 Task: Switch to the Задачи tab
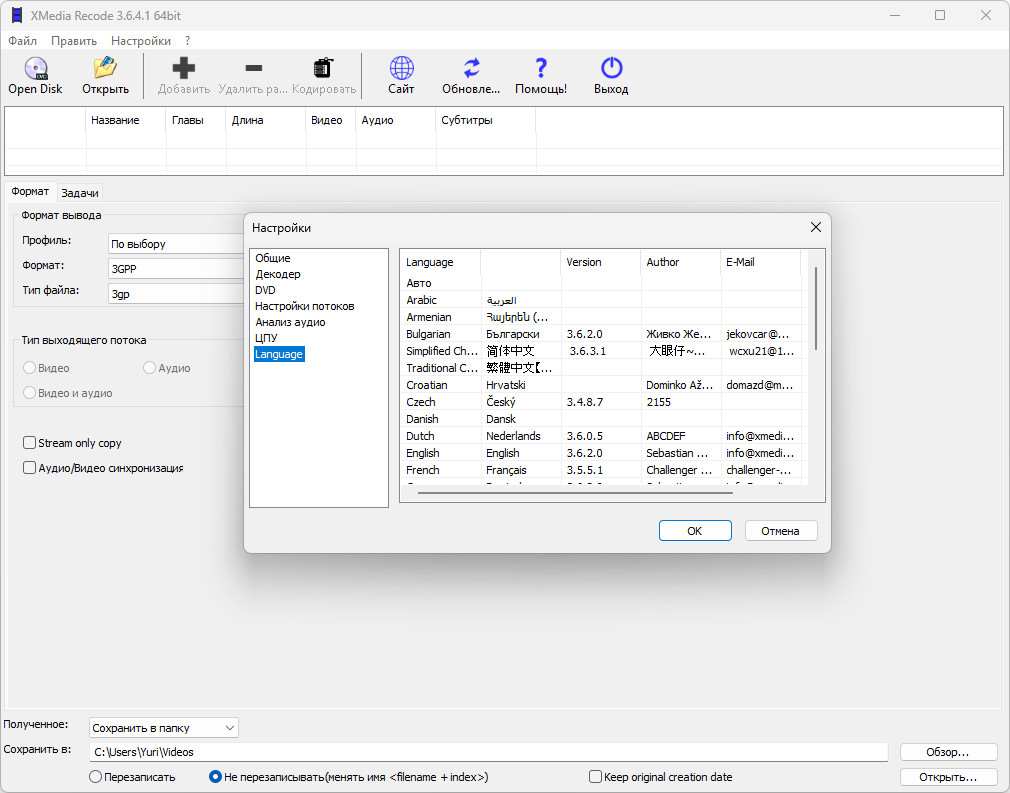[x=80, y=193]
